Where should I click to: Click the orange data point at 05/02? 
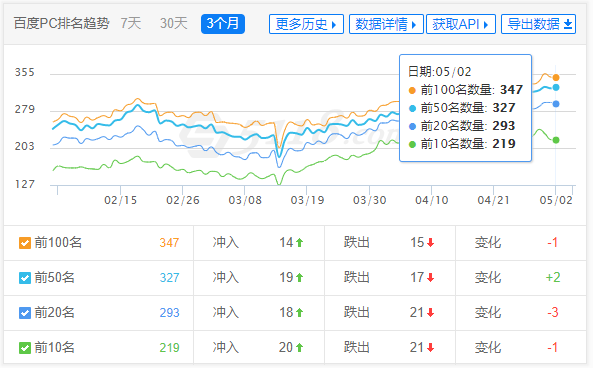pyautogui.click(x=556, y=78)
